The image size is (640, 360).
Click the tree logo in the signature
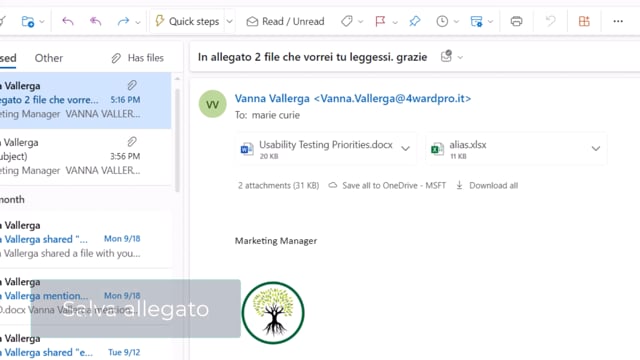273,313
